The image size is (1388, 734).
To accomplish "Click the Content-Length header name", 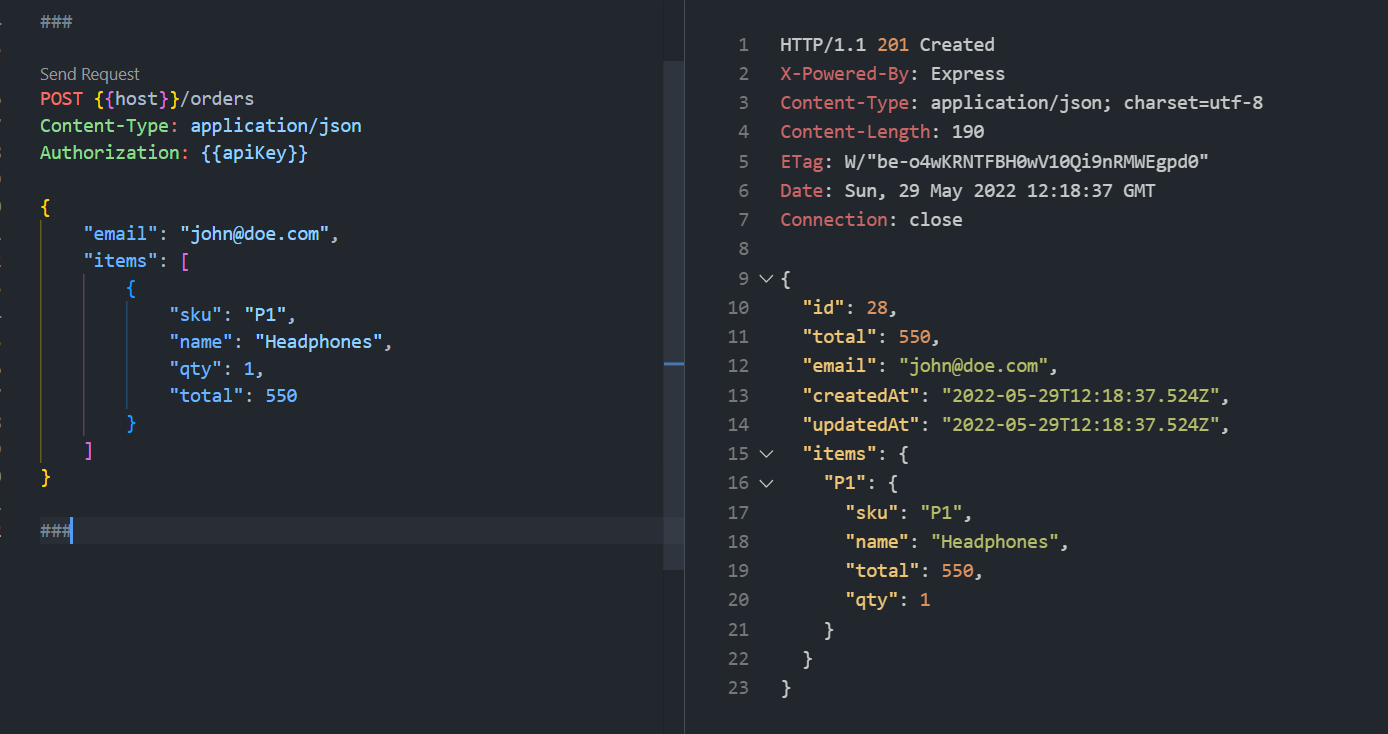I will 855,132.
